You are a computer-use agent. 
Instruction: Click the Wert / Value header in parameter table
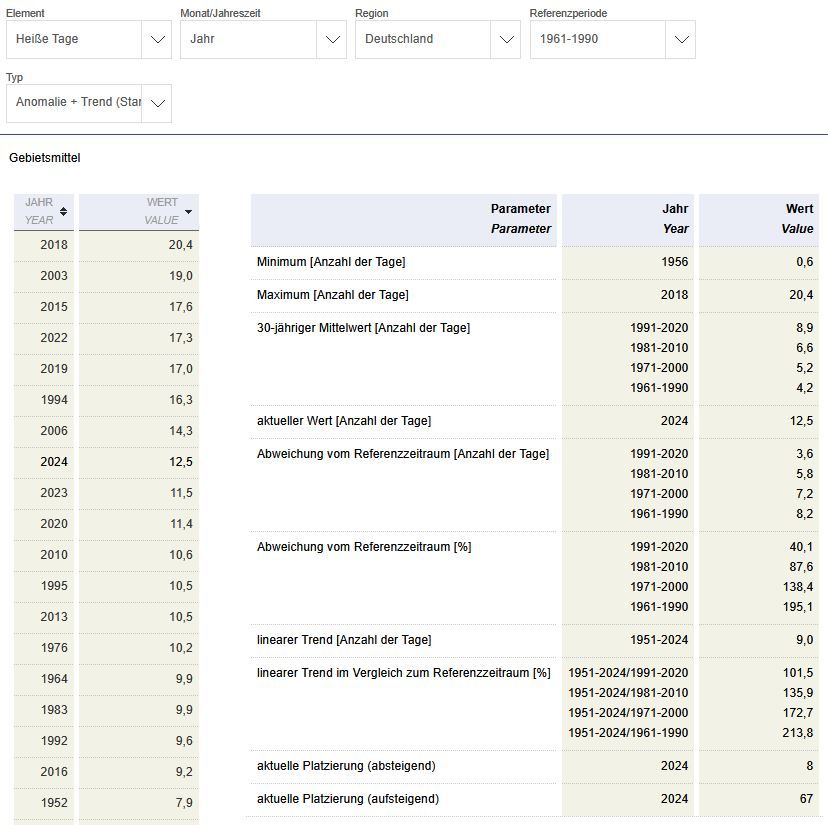click(x=758, y=219)
